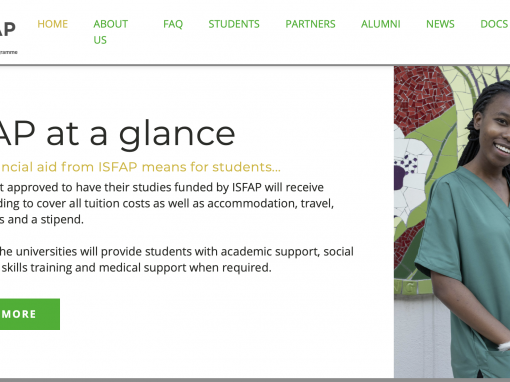
Task: Open the NEWS navigation link
Action: coord(440,24)
